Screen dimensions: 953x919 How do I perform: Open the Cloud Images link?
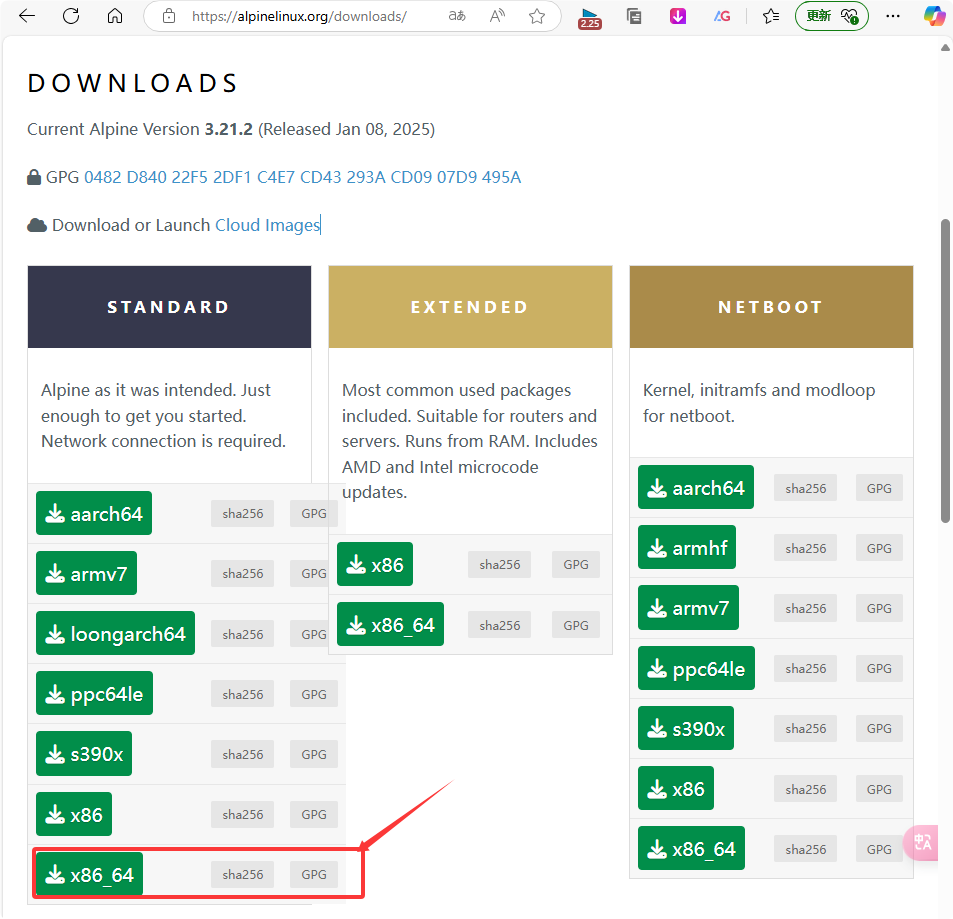point(267,225)
